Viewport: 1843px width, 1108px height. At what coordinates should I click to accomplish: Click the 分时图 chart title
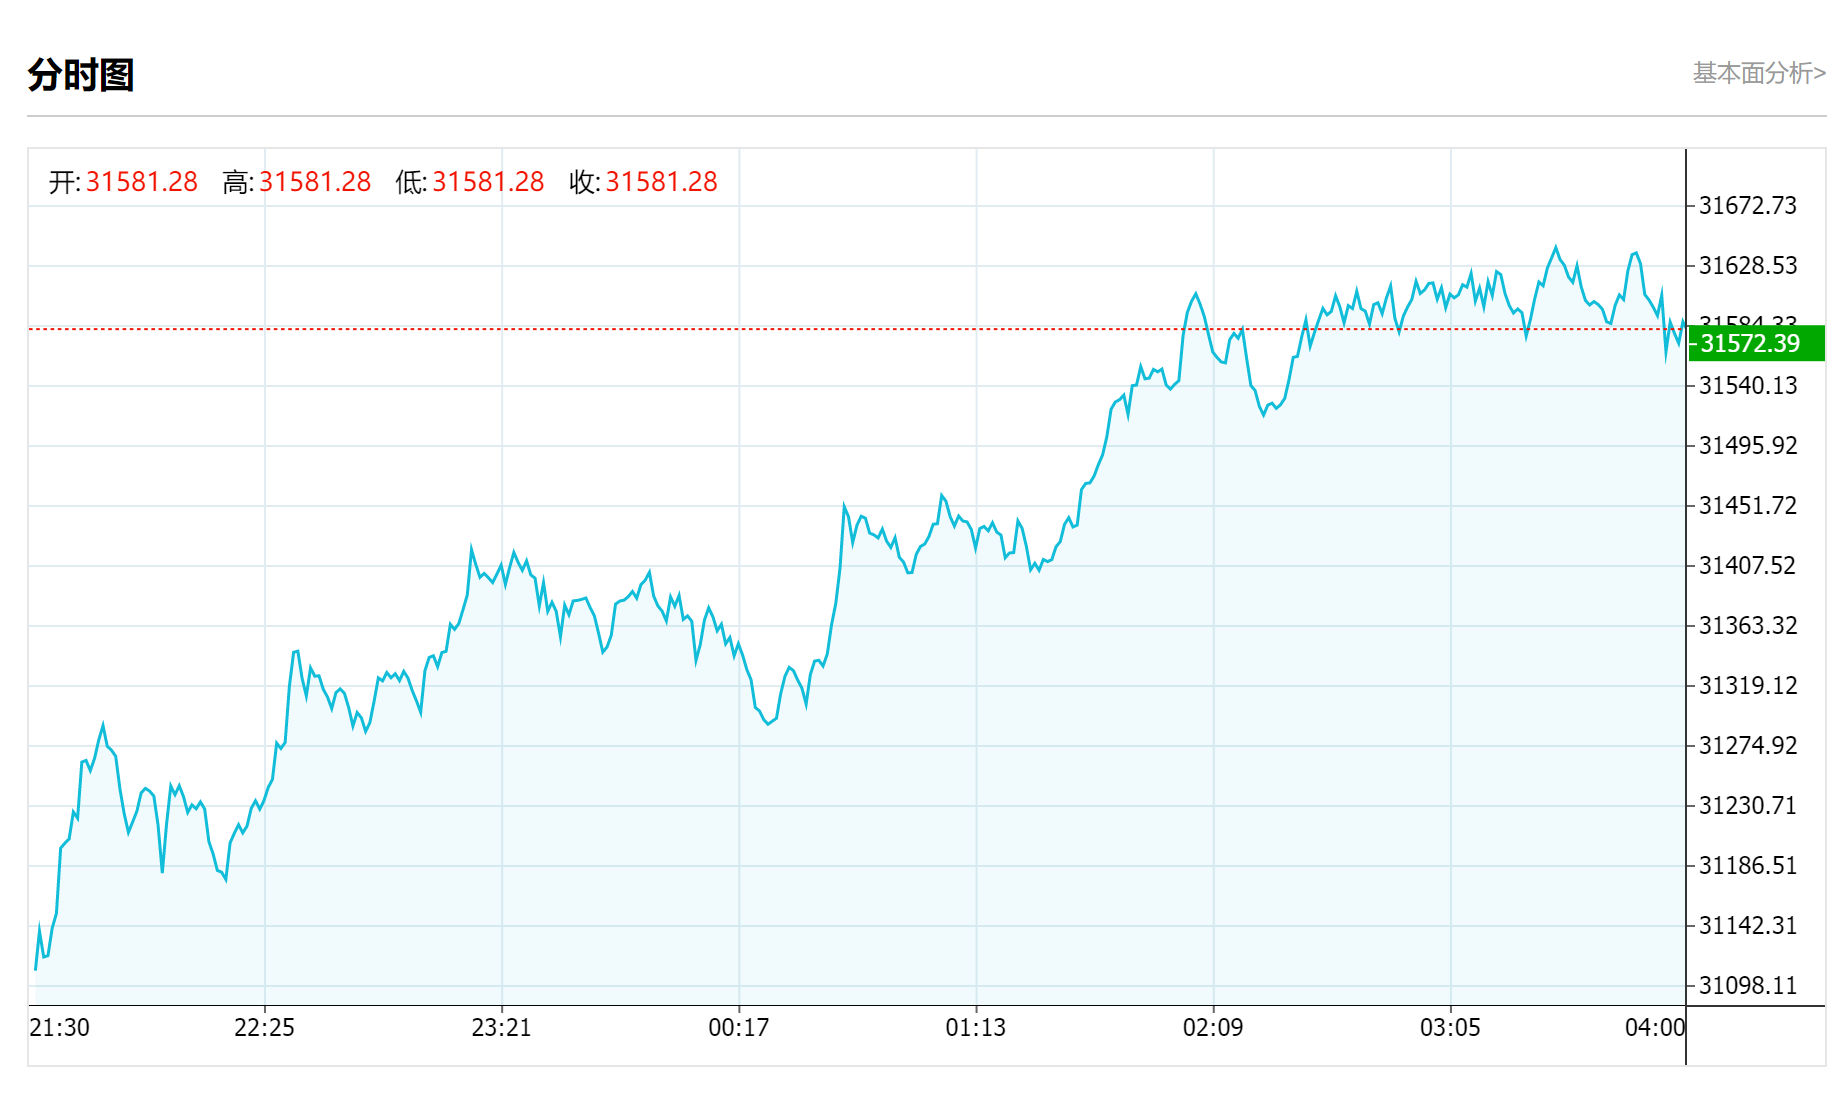[81, 75]
